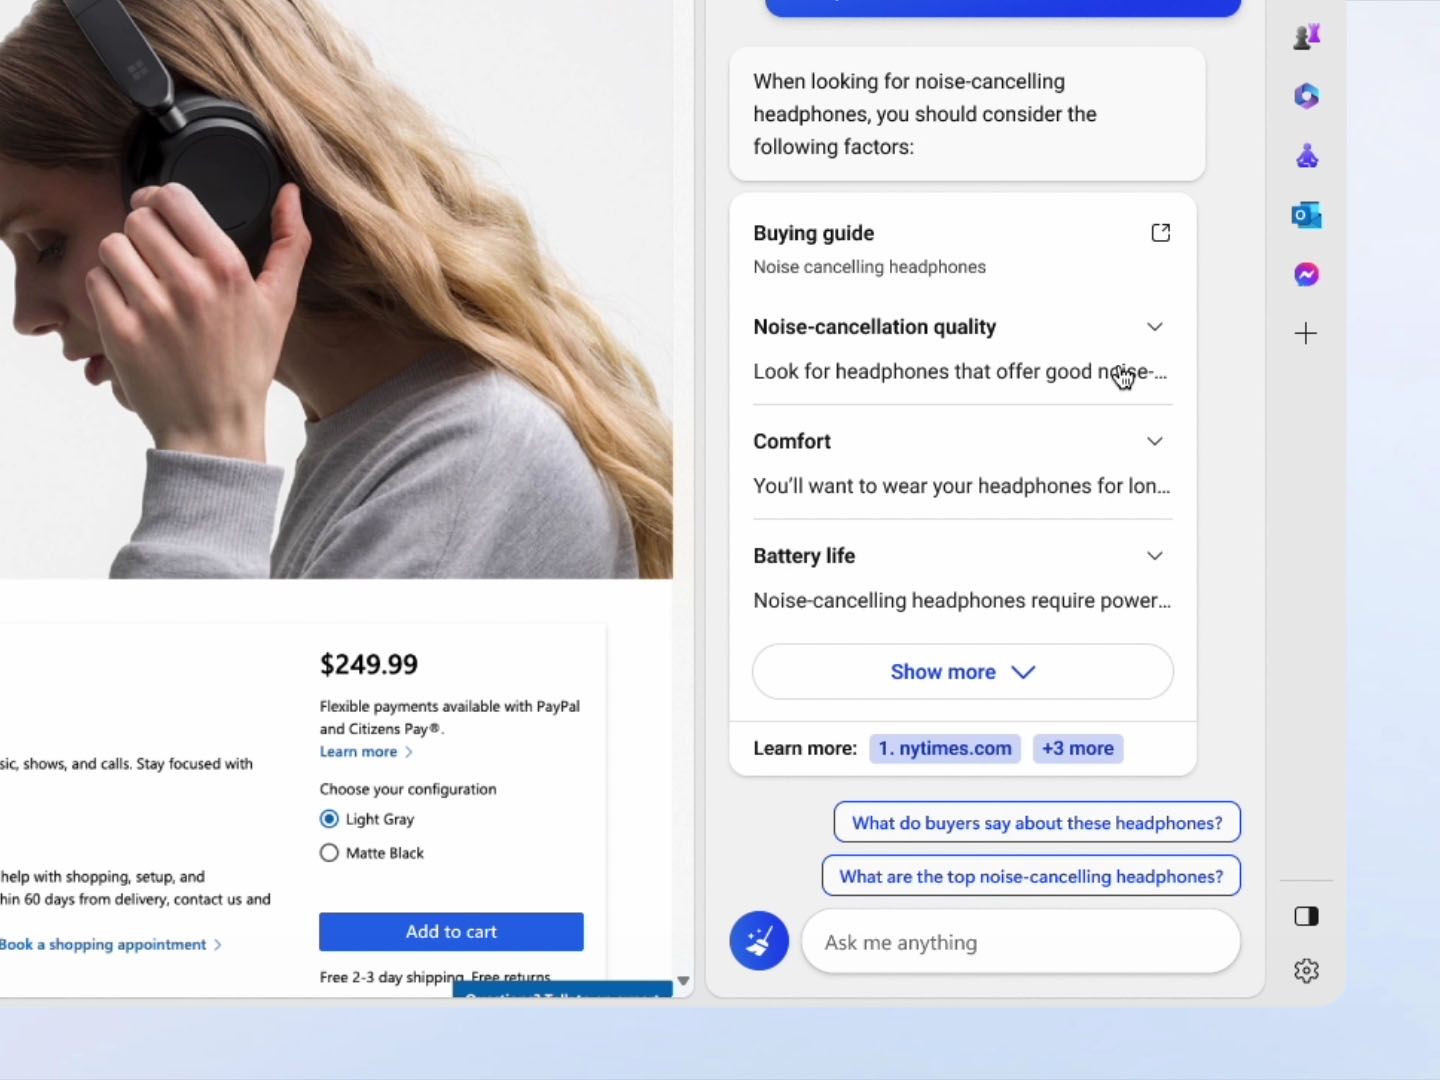Click 'What do buyers say about these headphones?'
Screen dimensions: 1440x1080
point(1037,823)
